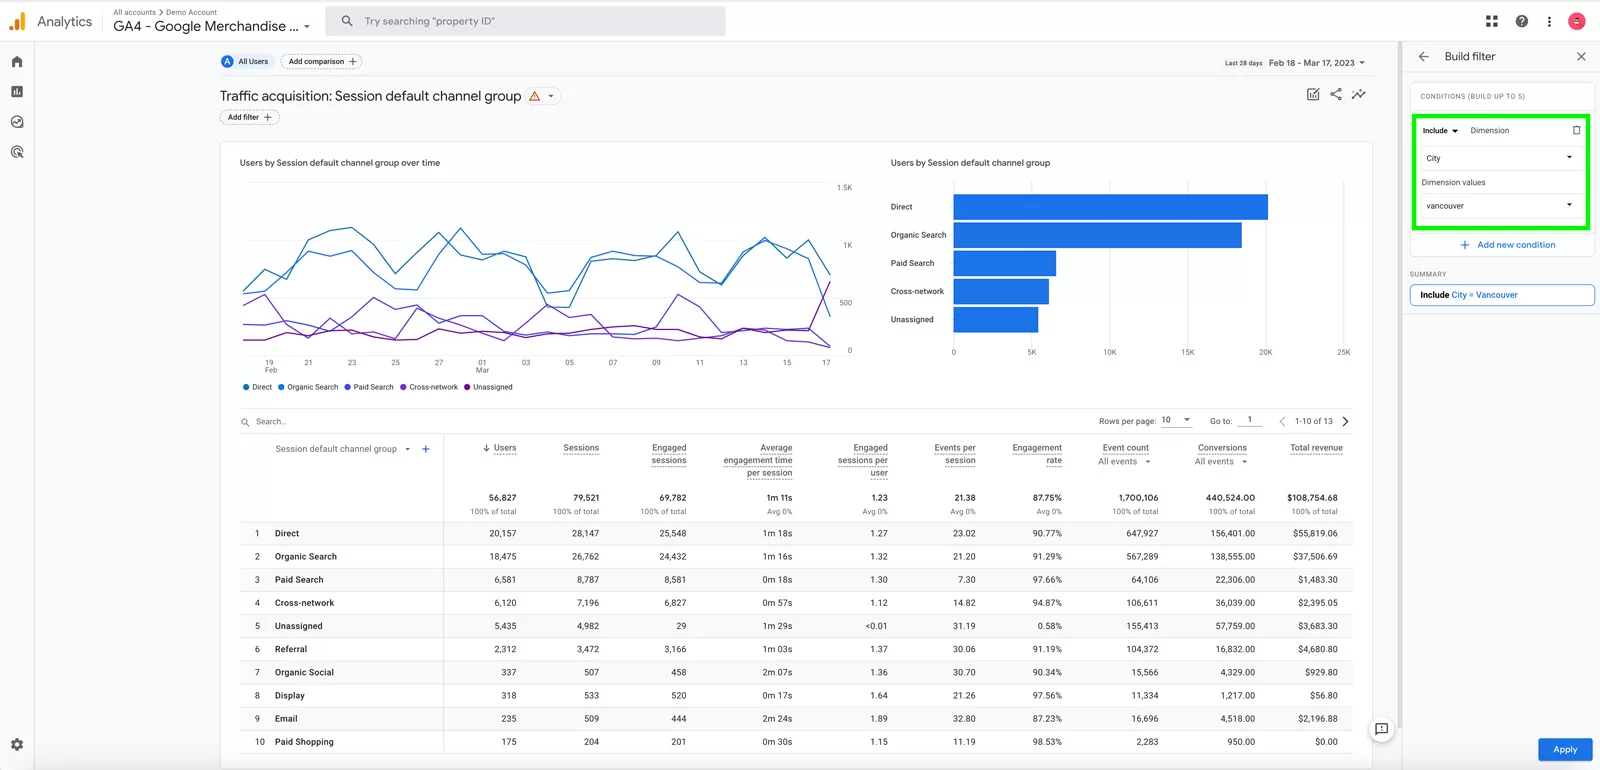The image size is (1600, 770).
Task: Click Add comparison button
Action: click(321, 61)
